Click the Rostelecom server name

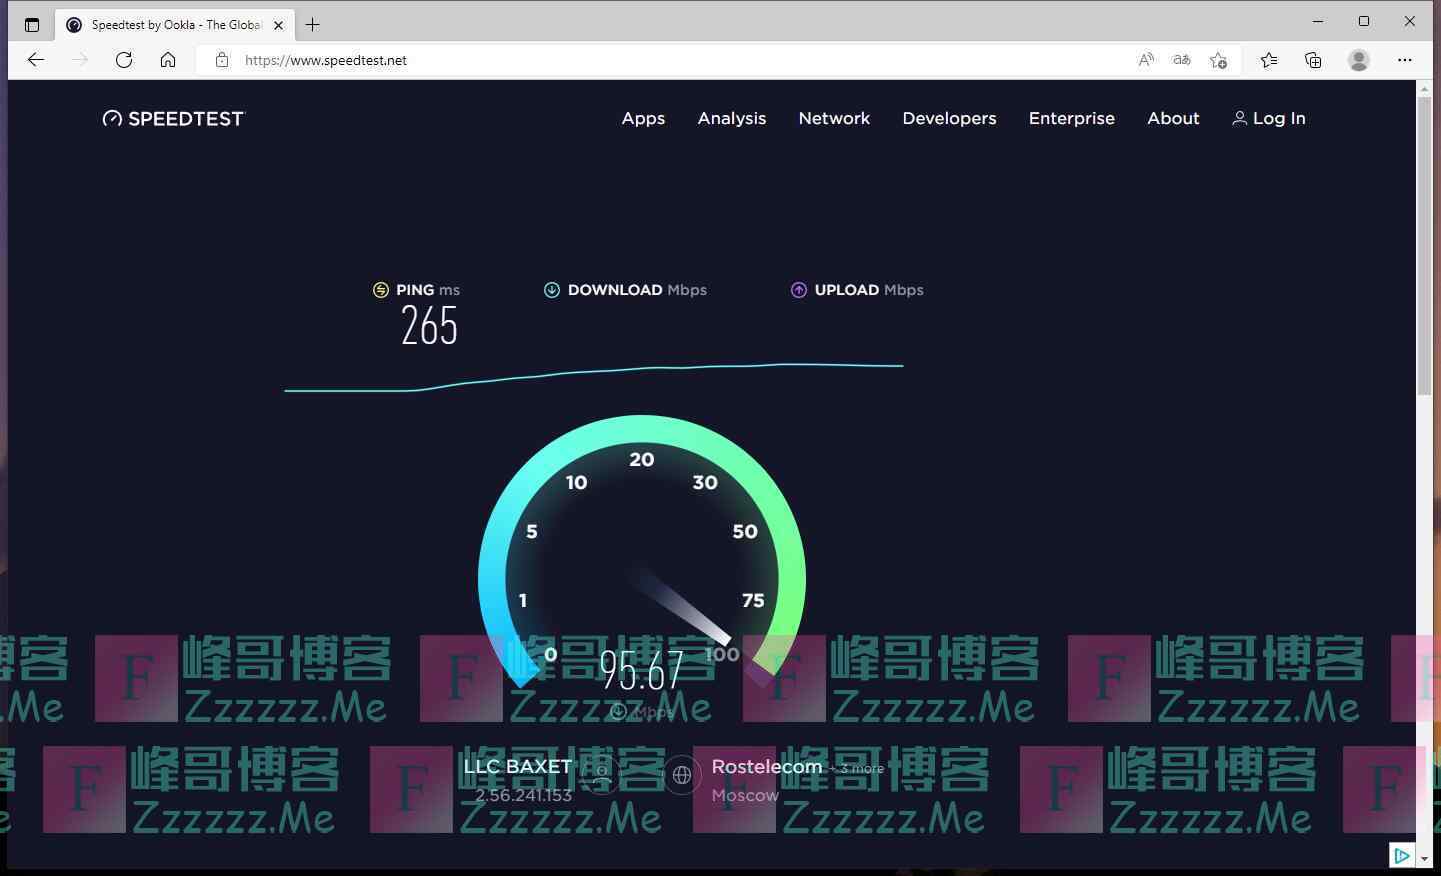[x=766, y=767]
